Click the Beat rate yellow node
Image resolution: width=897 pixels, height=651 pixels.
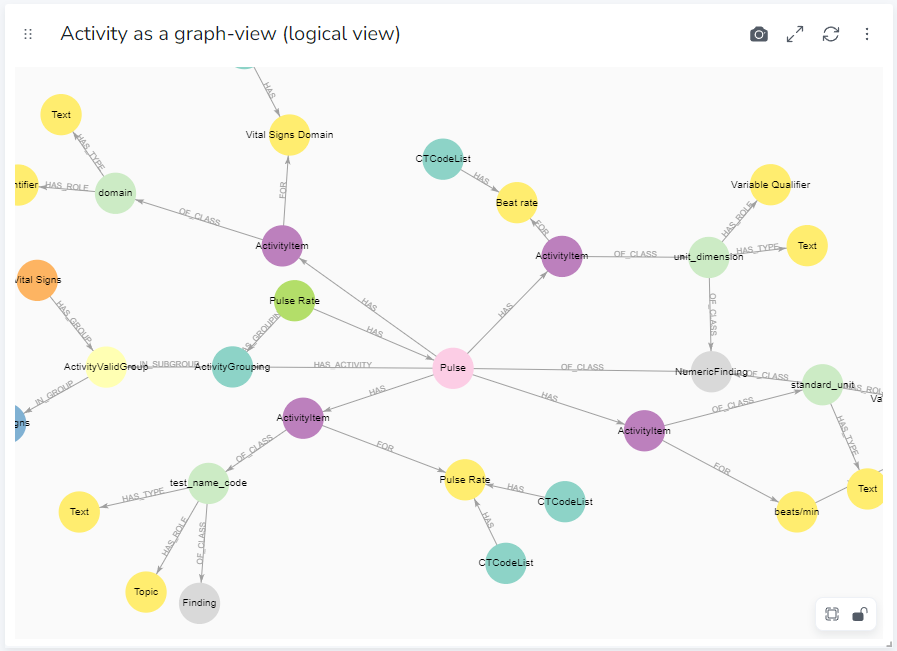517,203
